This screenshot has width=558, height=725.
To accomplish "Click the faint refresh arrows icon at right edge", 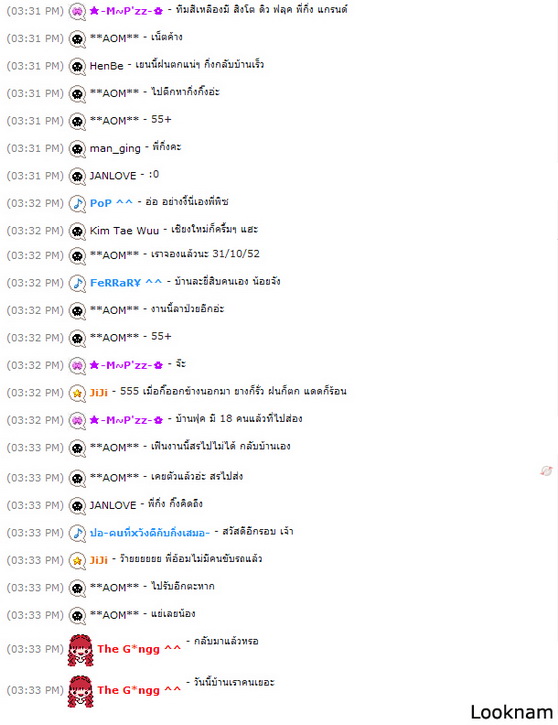I will click(546, 471).
